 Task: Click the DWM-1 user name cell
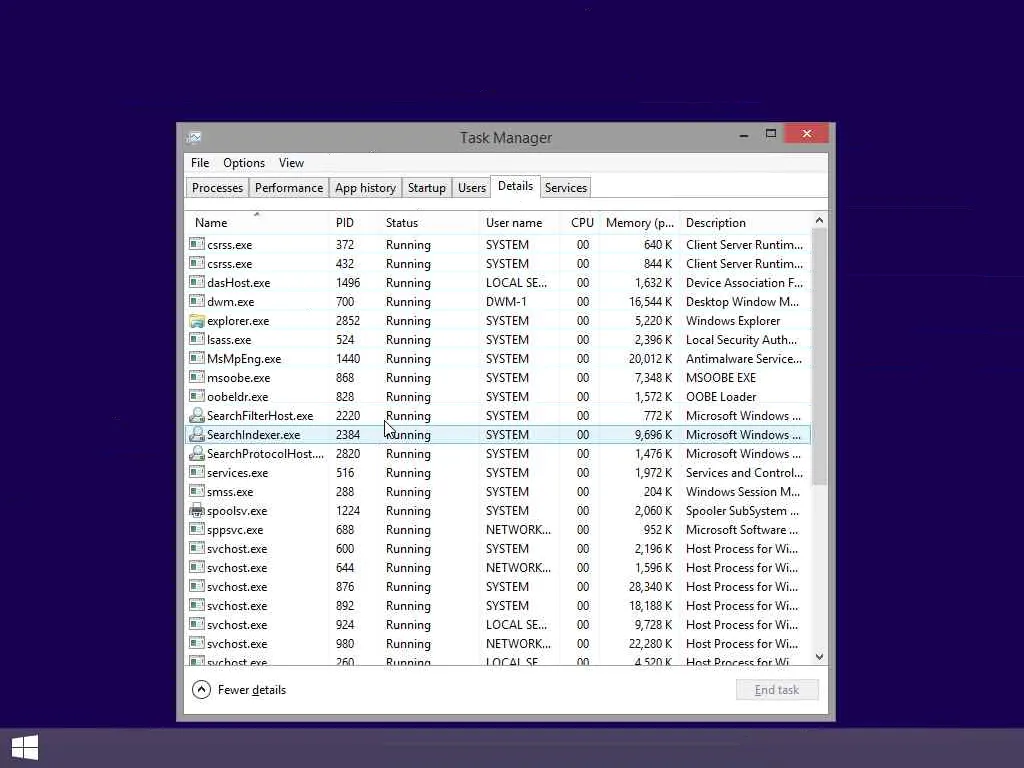pos(505,302)
